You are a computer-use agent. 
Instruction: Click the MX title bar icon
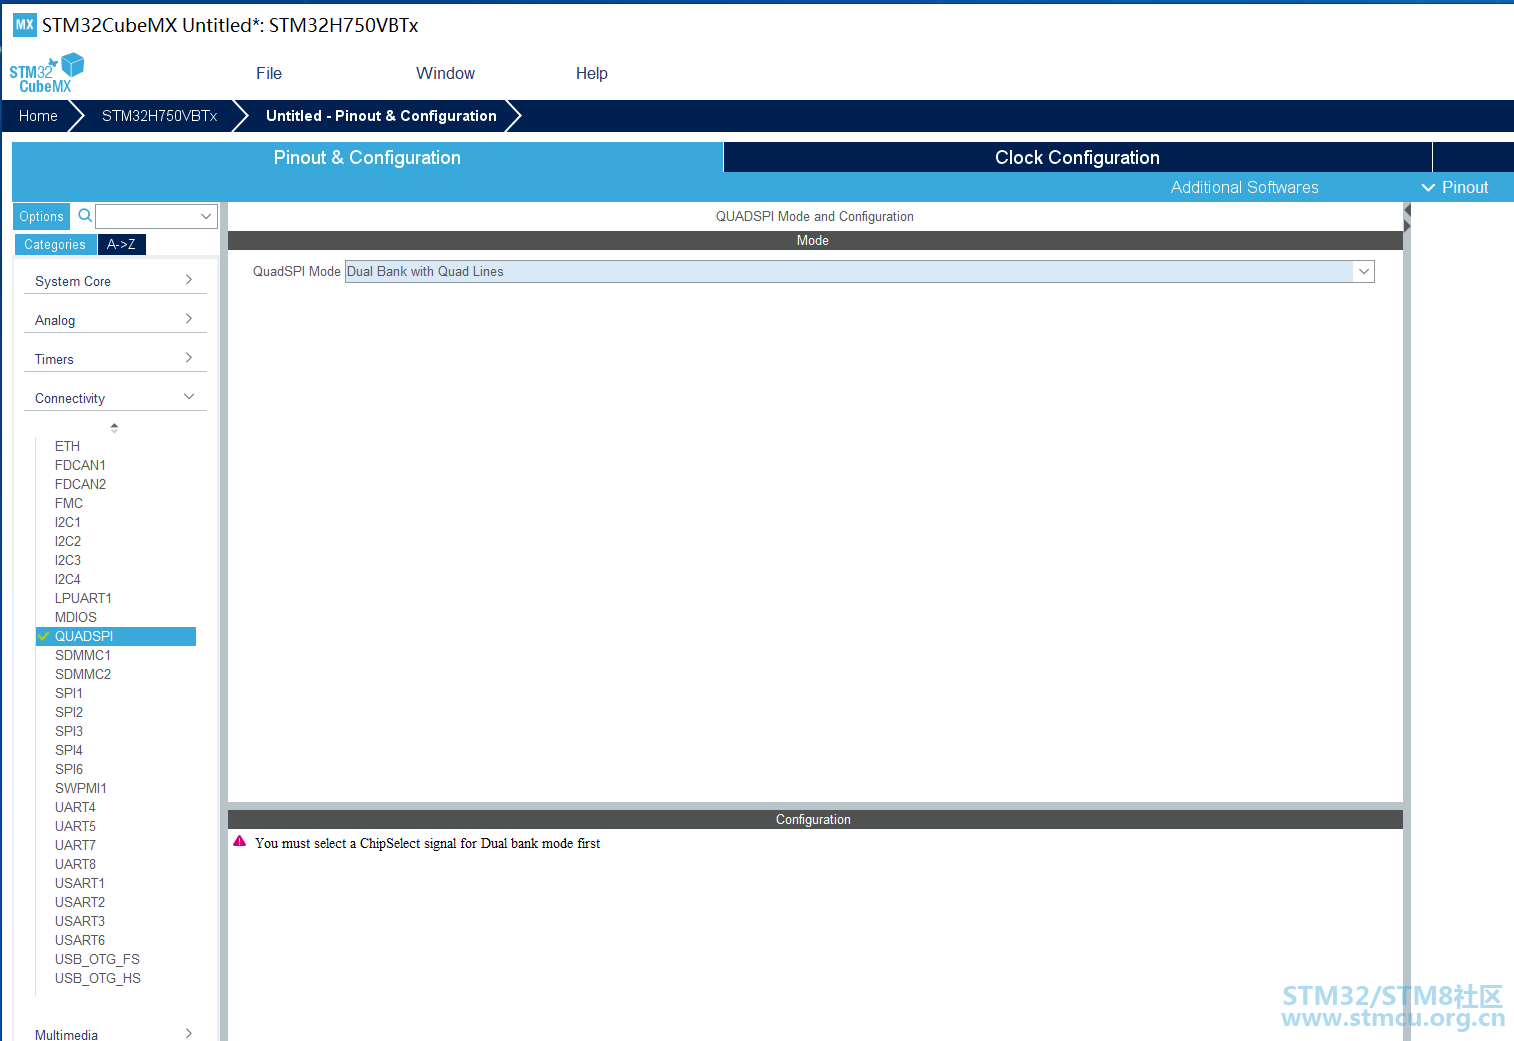[24, 25]
